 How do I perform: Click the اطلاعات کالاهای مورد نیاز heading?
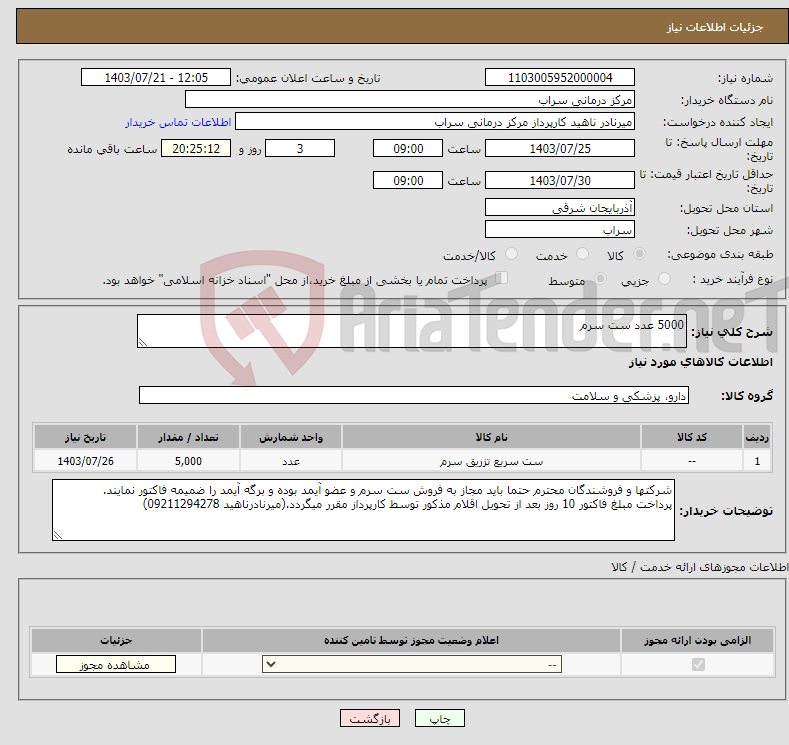pos(700,362)
